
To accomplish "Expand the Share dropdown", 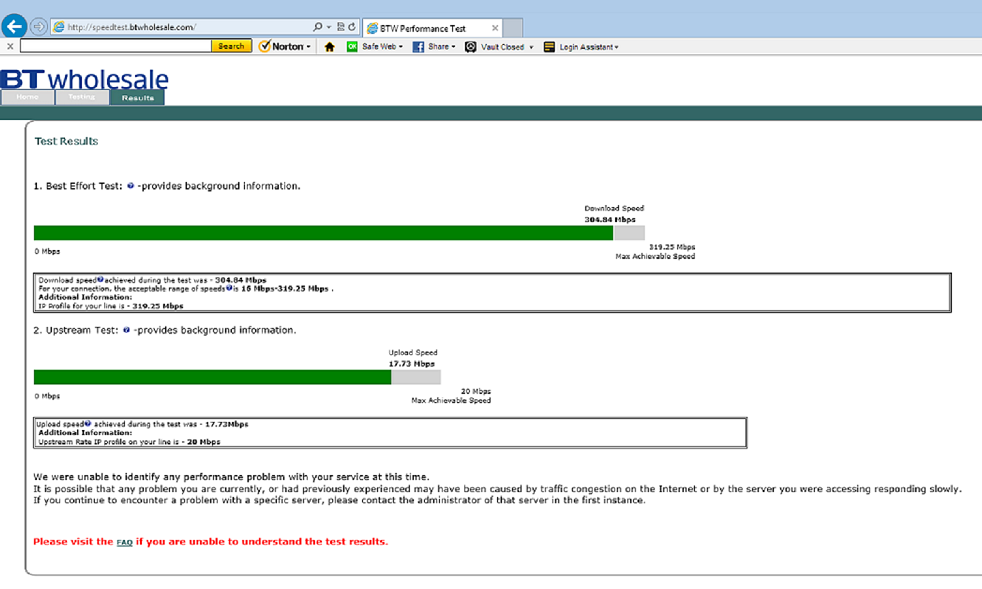I will 453,47.
